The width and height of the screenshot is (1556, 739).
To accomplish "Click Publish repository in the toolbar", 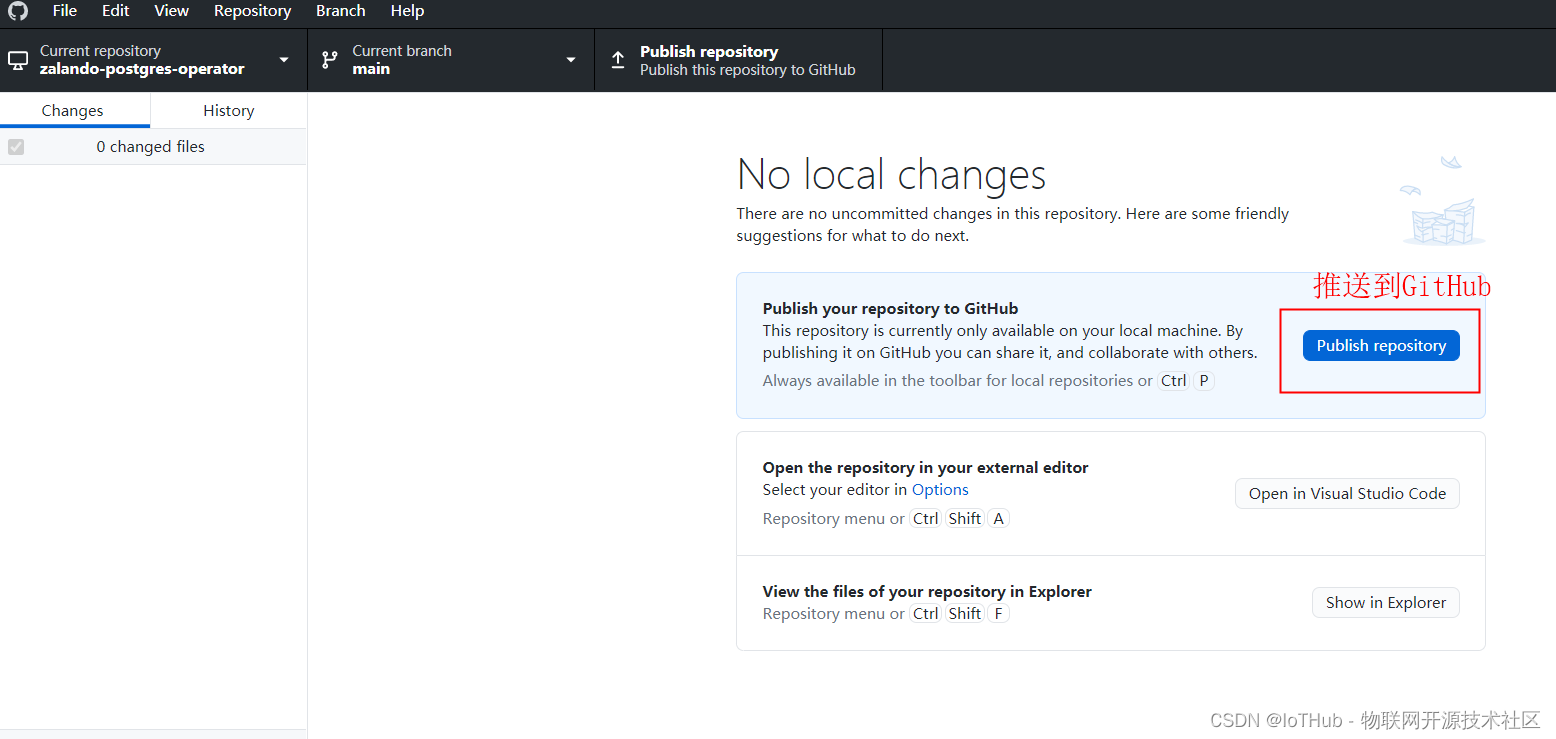I will (x=739, y=60).
